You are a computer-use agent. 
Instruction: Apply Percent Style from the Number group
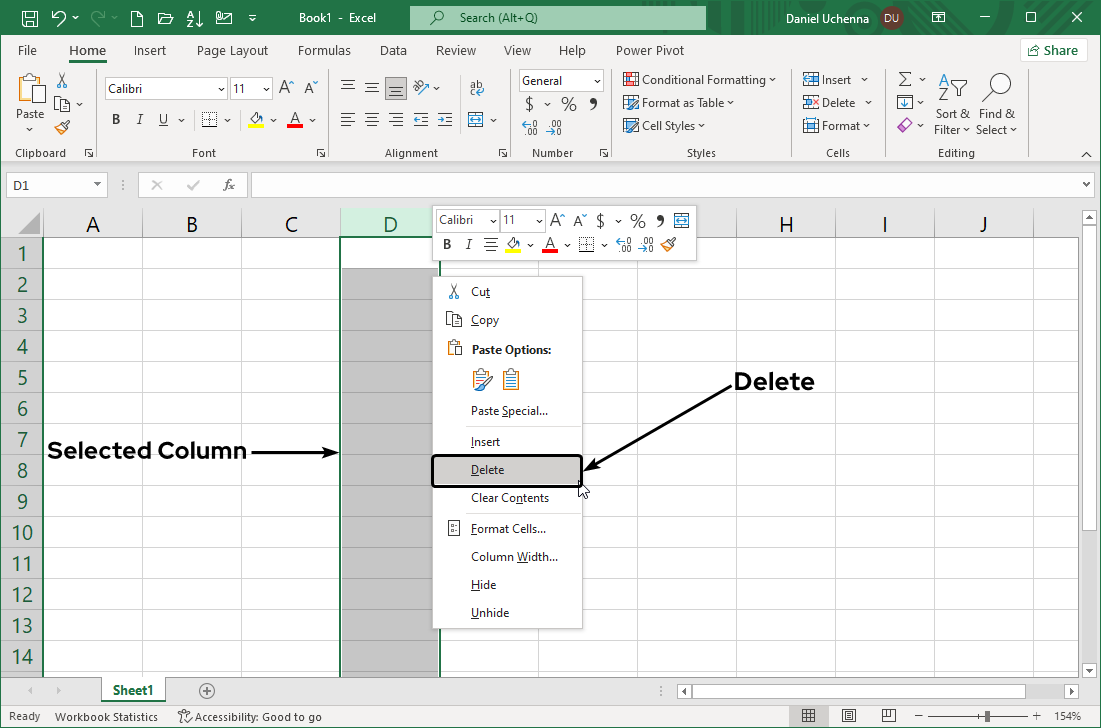(x=567, y=103)
